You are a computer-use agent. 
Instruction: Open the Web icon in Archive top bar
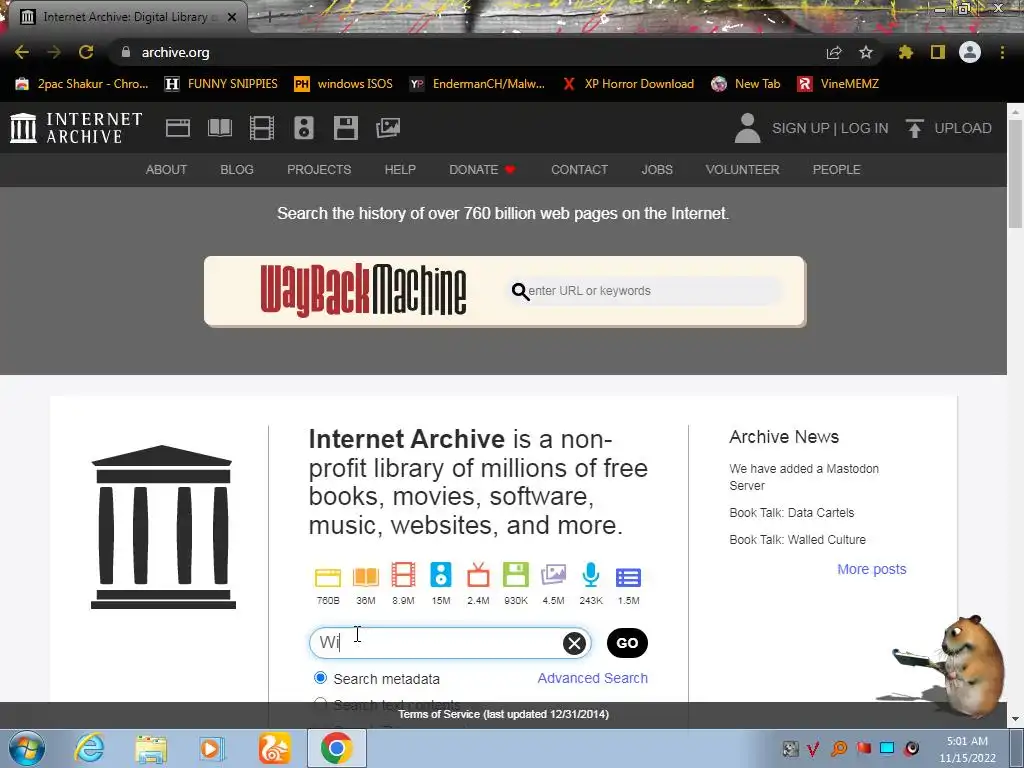click(x=178, y=128)
